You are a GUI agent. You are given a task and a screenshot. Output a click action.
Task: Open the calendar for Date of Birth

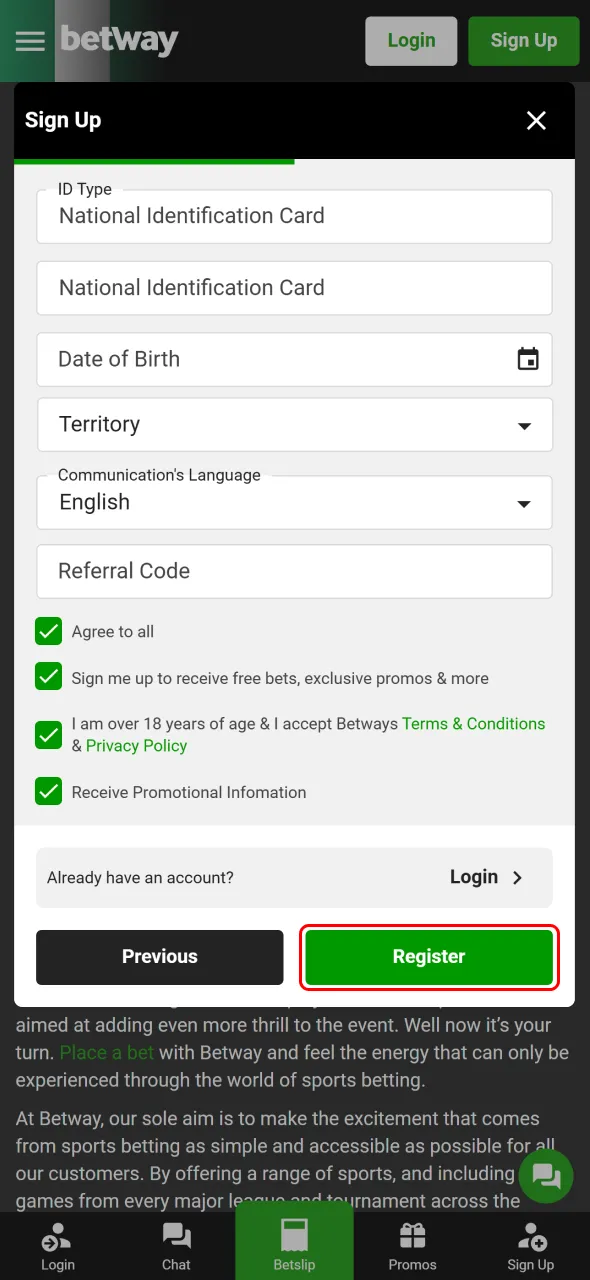coord(527,358)
